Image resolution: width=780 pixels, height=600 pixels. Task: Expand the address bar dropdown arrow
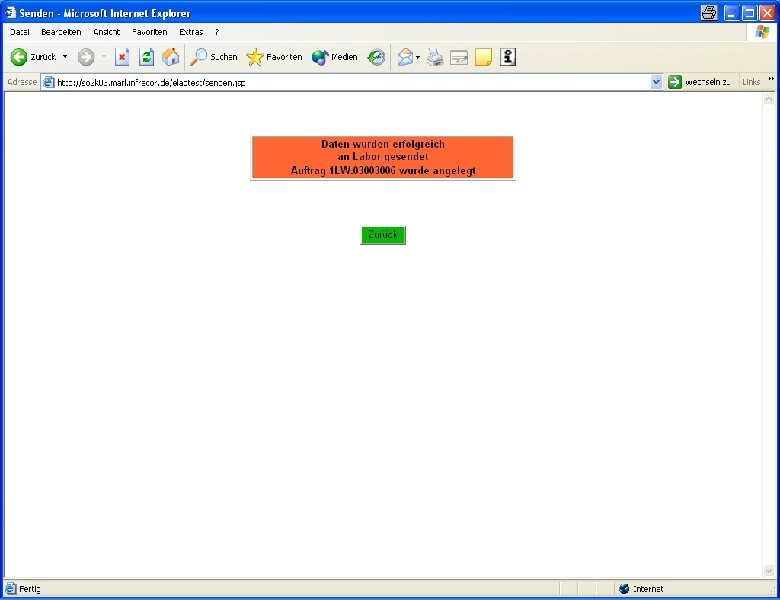pyautogui.click(x=656, y=82)
